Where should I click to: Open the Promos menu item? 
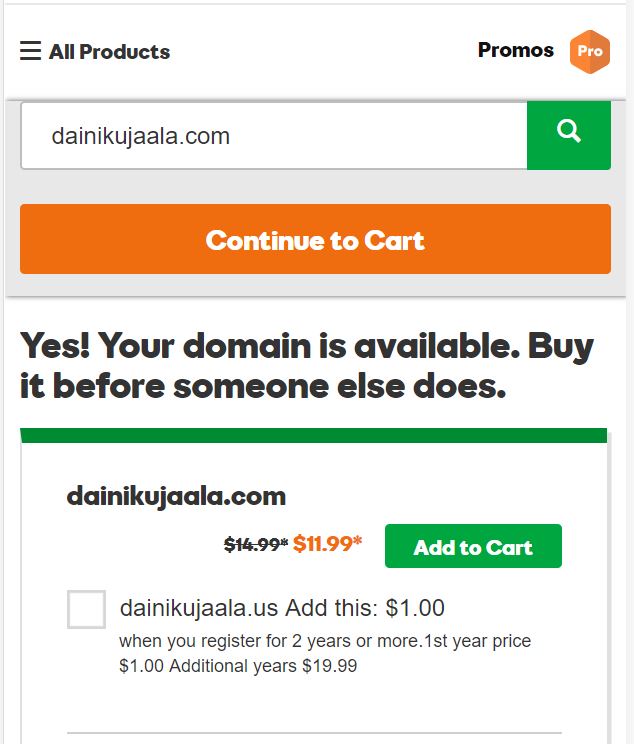515,50
